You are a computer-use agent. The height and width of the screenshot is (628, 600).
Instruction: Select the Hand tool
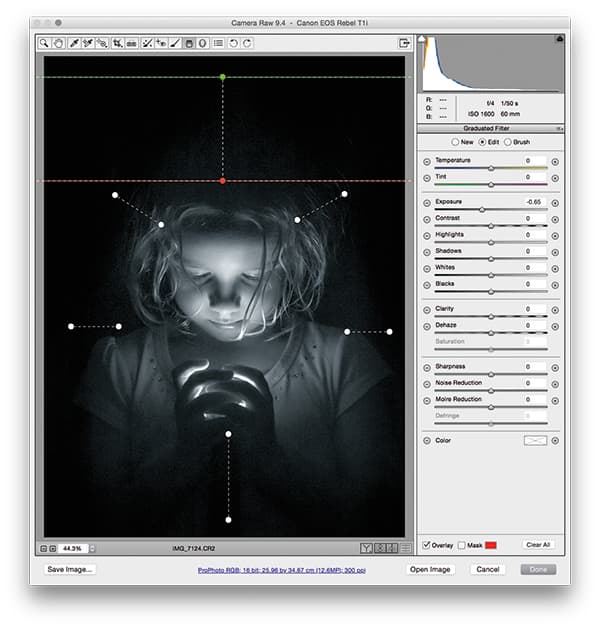click(58, 43)
